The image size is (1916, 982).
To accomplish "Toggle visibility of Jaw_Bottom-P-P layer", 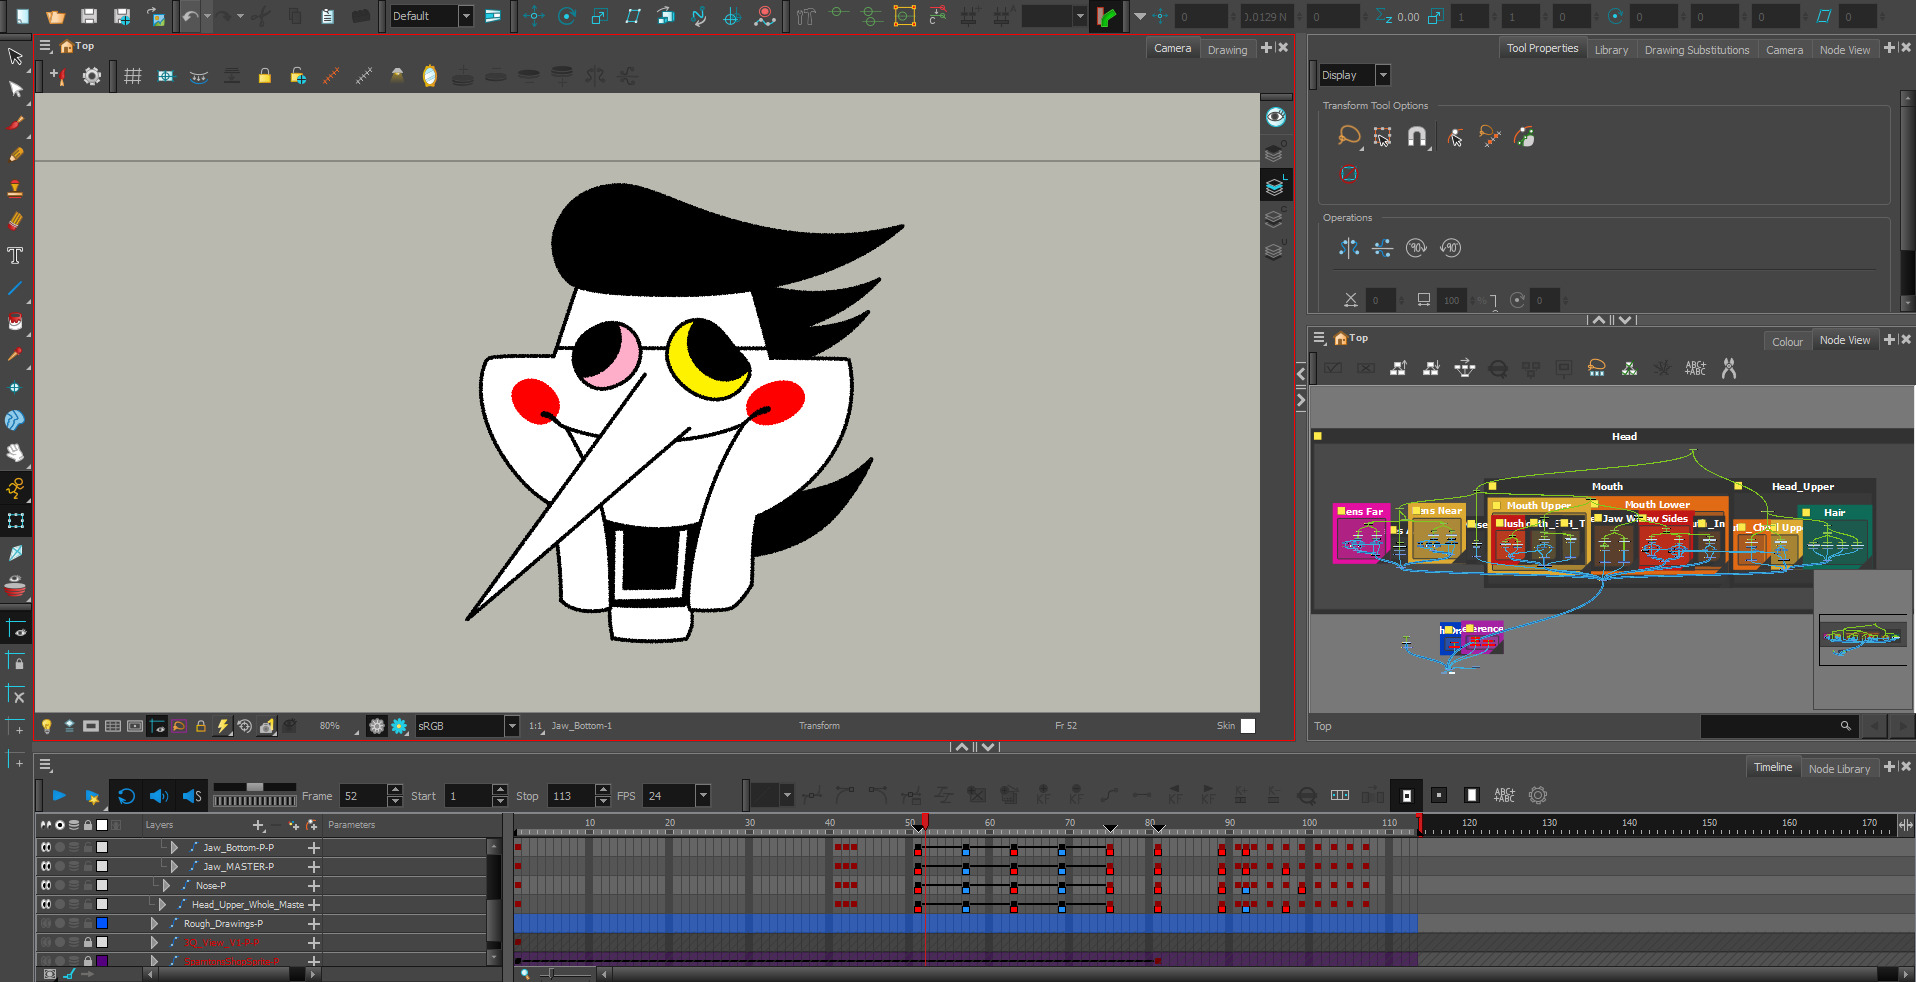I will 46,847.
